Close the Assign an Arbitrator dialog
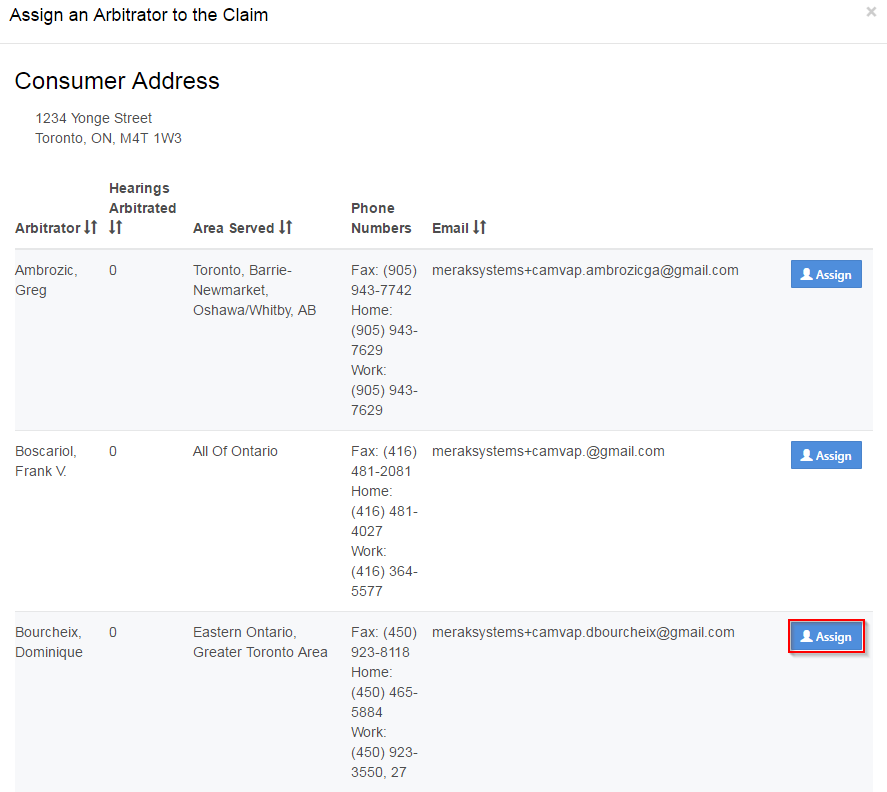This screenshot has height=792, width=887. pos(870,13)
